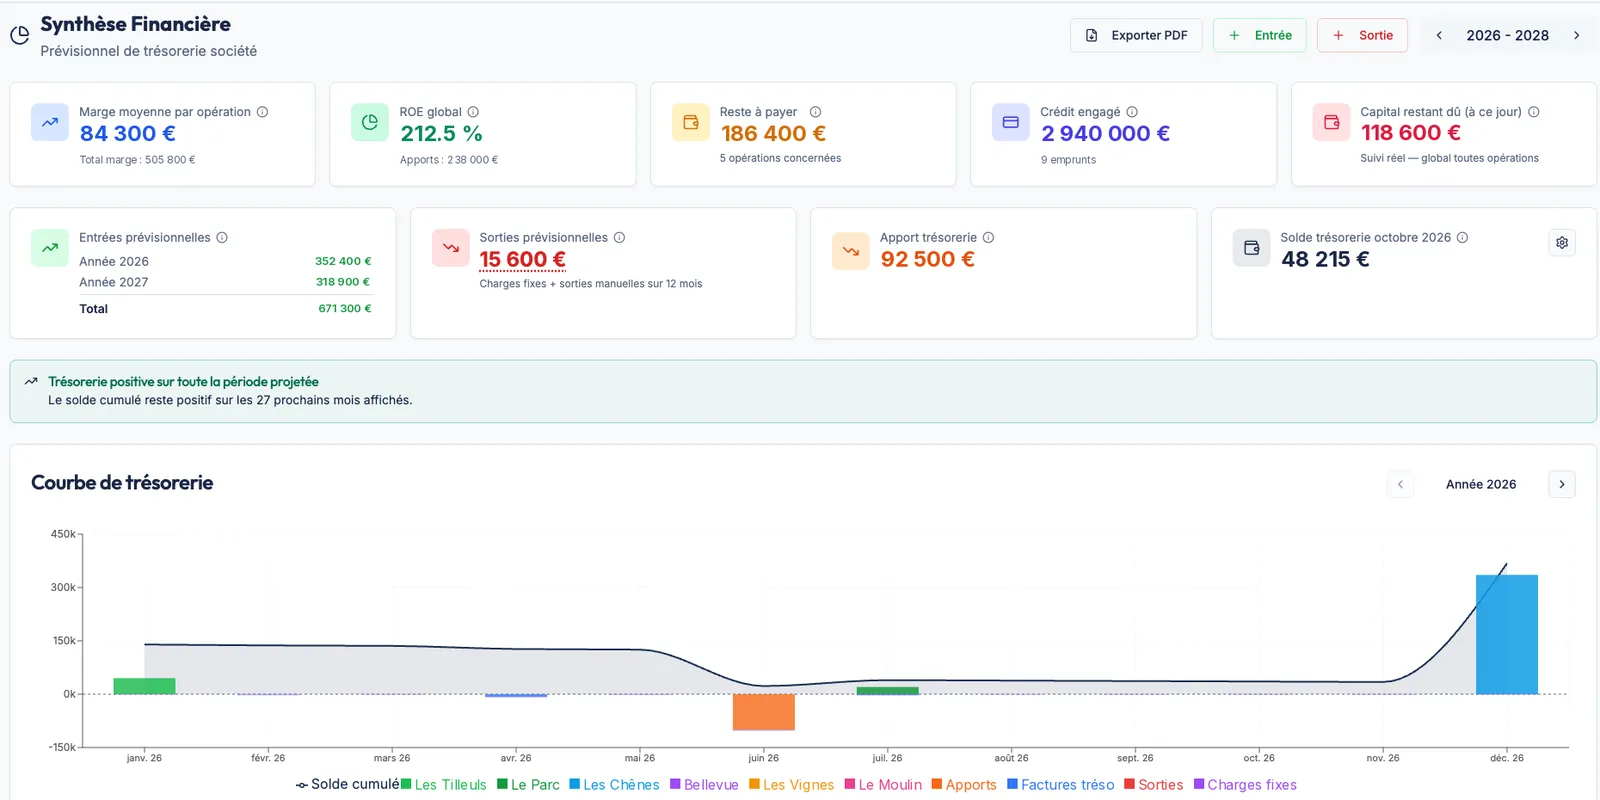Click the 671 300 € total amount
Screen dimensions: 1600x800
[x=345, y=309]
